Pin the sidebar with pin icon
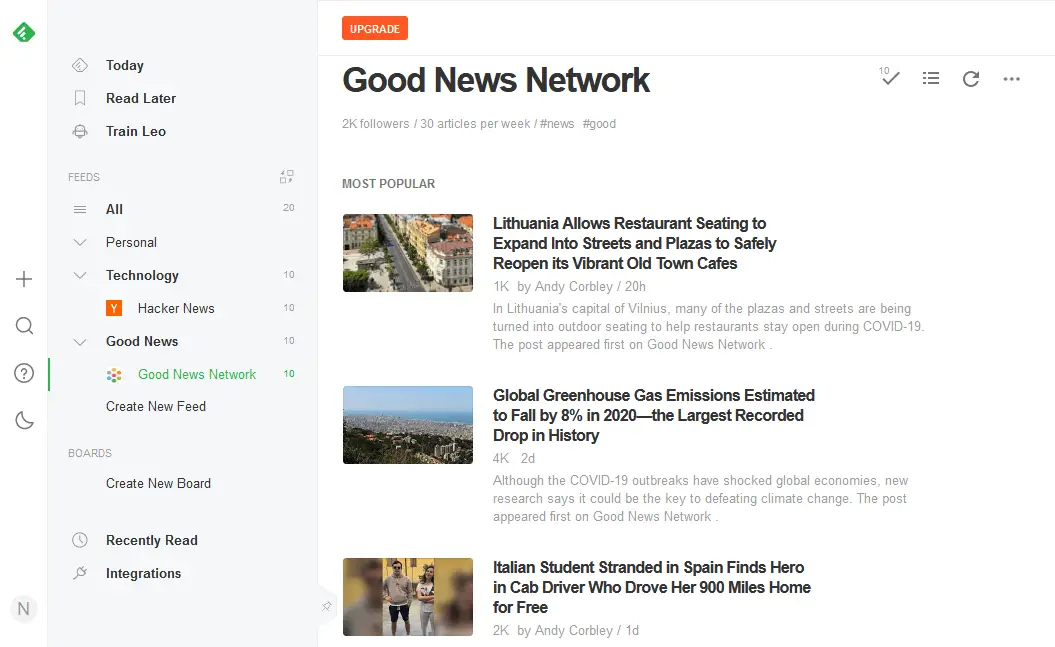Viewport: 1055px width, 647px height. pyautogui.click(x=326, y=606)
